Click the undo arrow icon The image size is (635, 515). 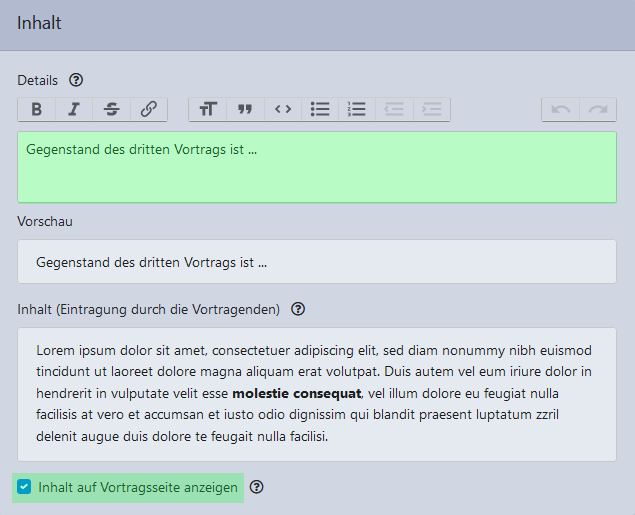pos(561,109)
